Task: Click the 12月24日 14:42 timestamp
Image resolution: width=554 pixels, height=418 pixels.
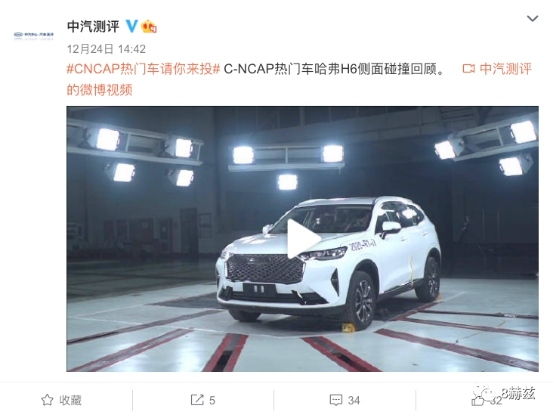Action: click(x=106, y=49)
